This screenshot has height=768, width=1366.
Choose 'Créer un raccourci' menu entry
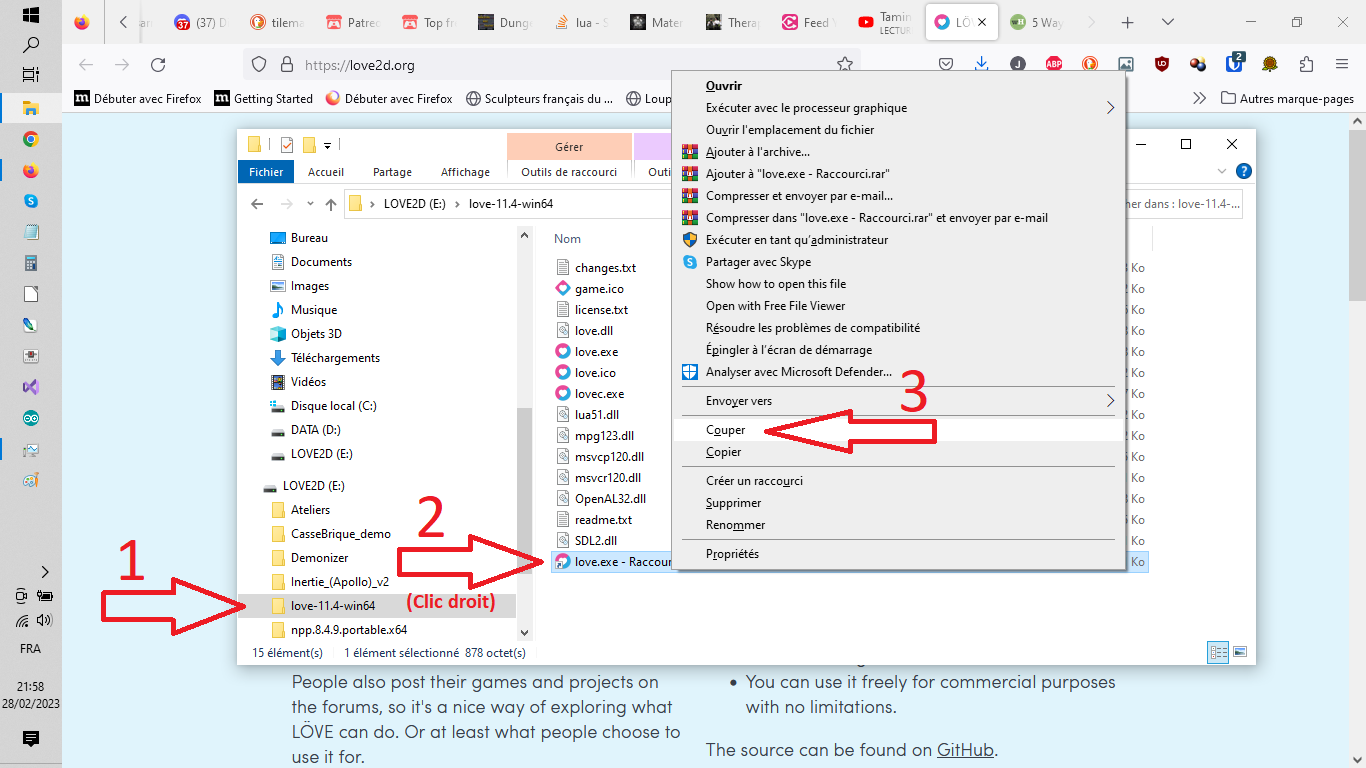pyautogui.click(x=898, y=481)
